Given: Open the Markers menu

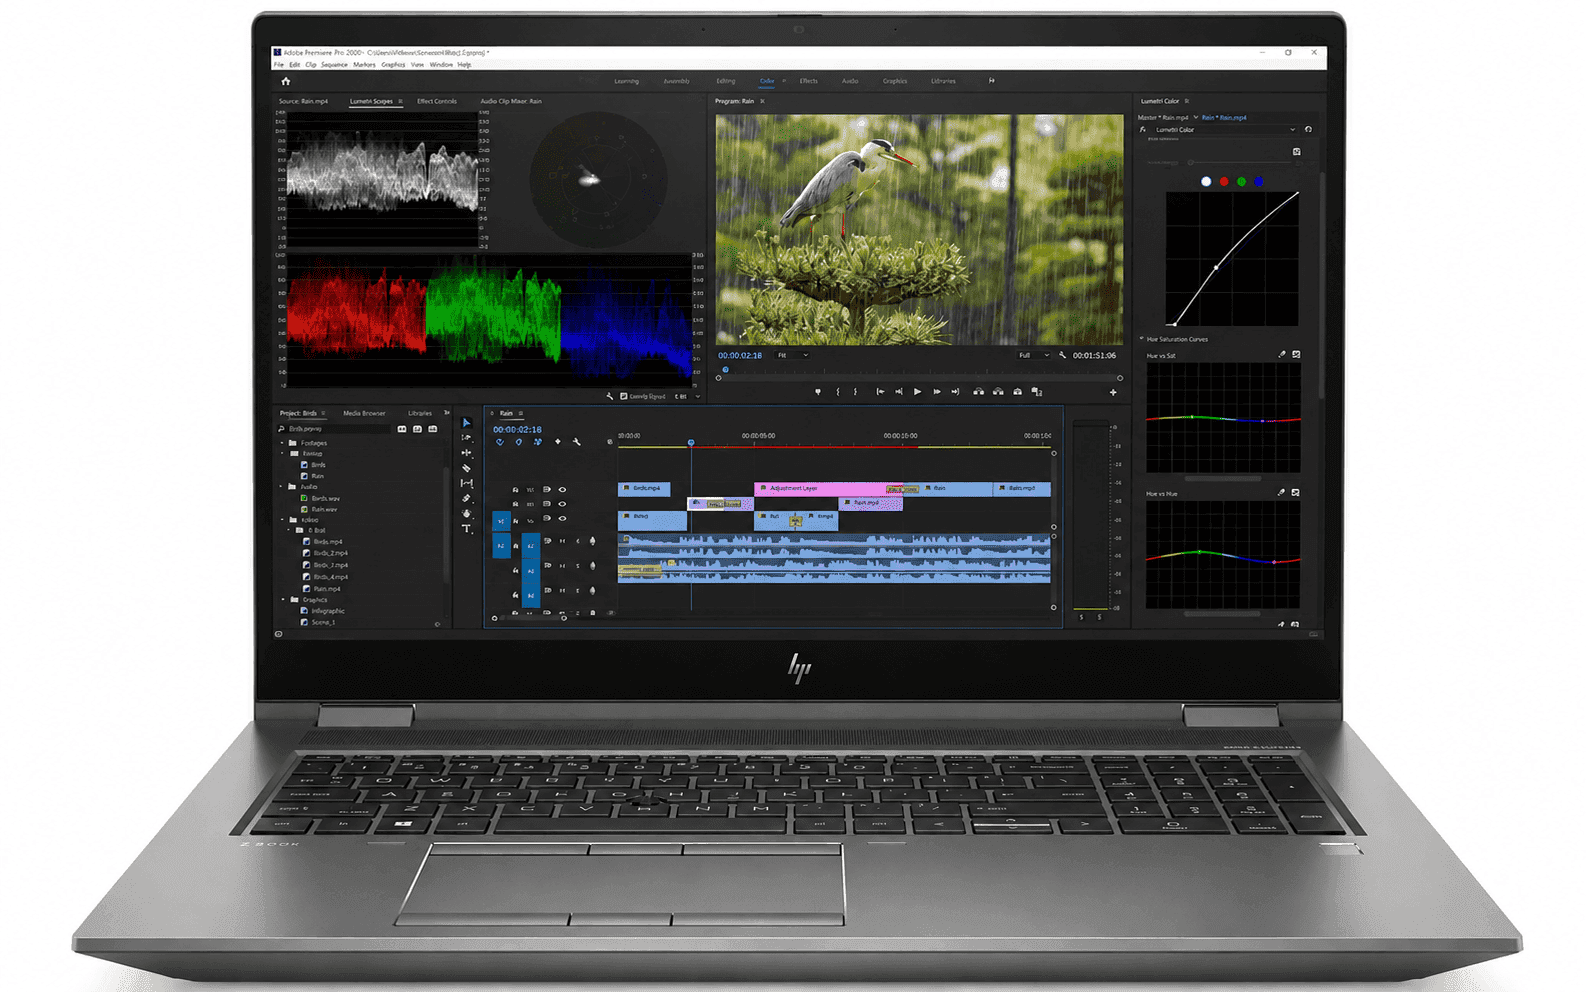Looking at the screenshot, I should [364, 65].
